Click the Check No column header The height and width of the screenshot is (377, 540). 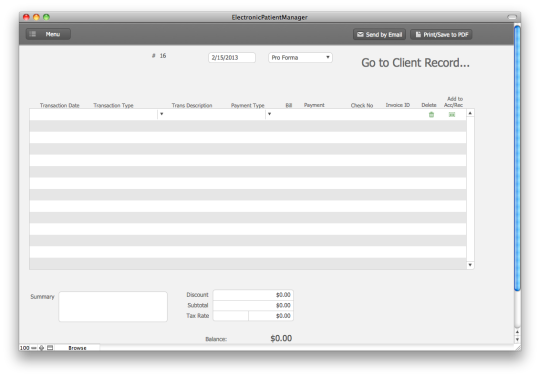tap(362, 105)
